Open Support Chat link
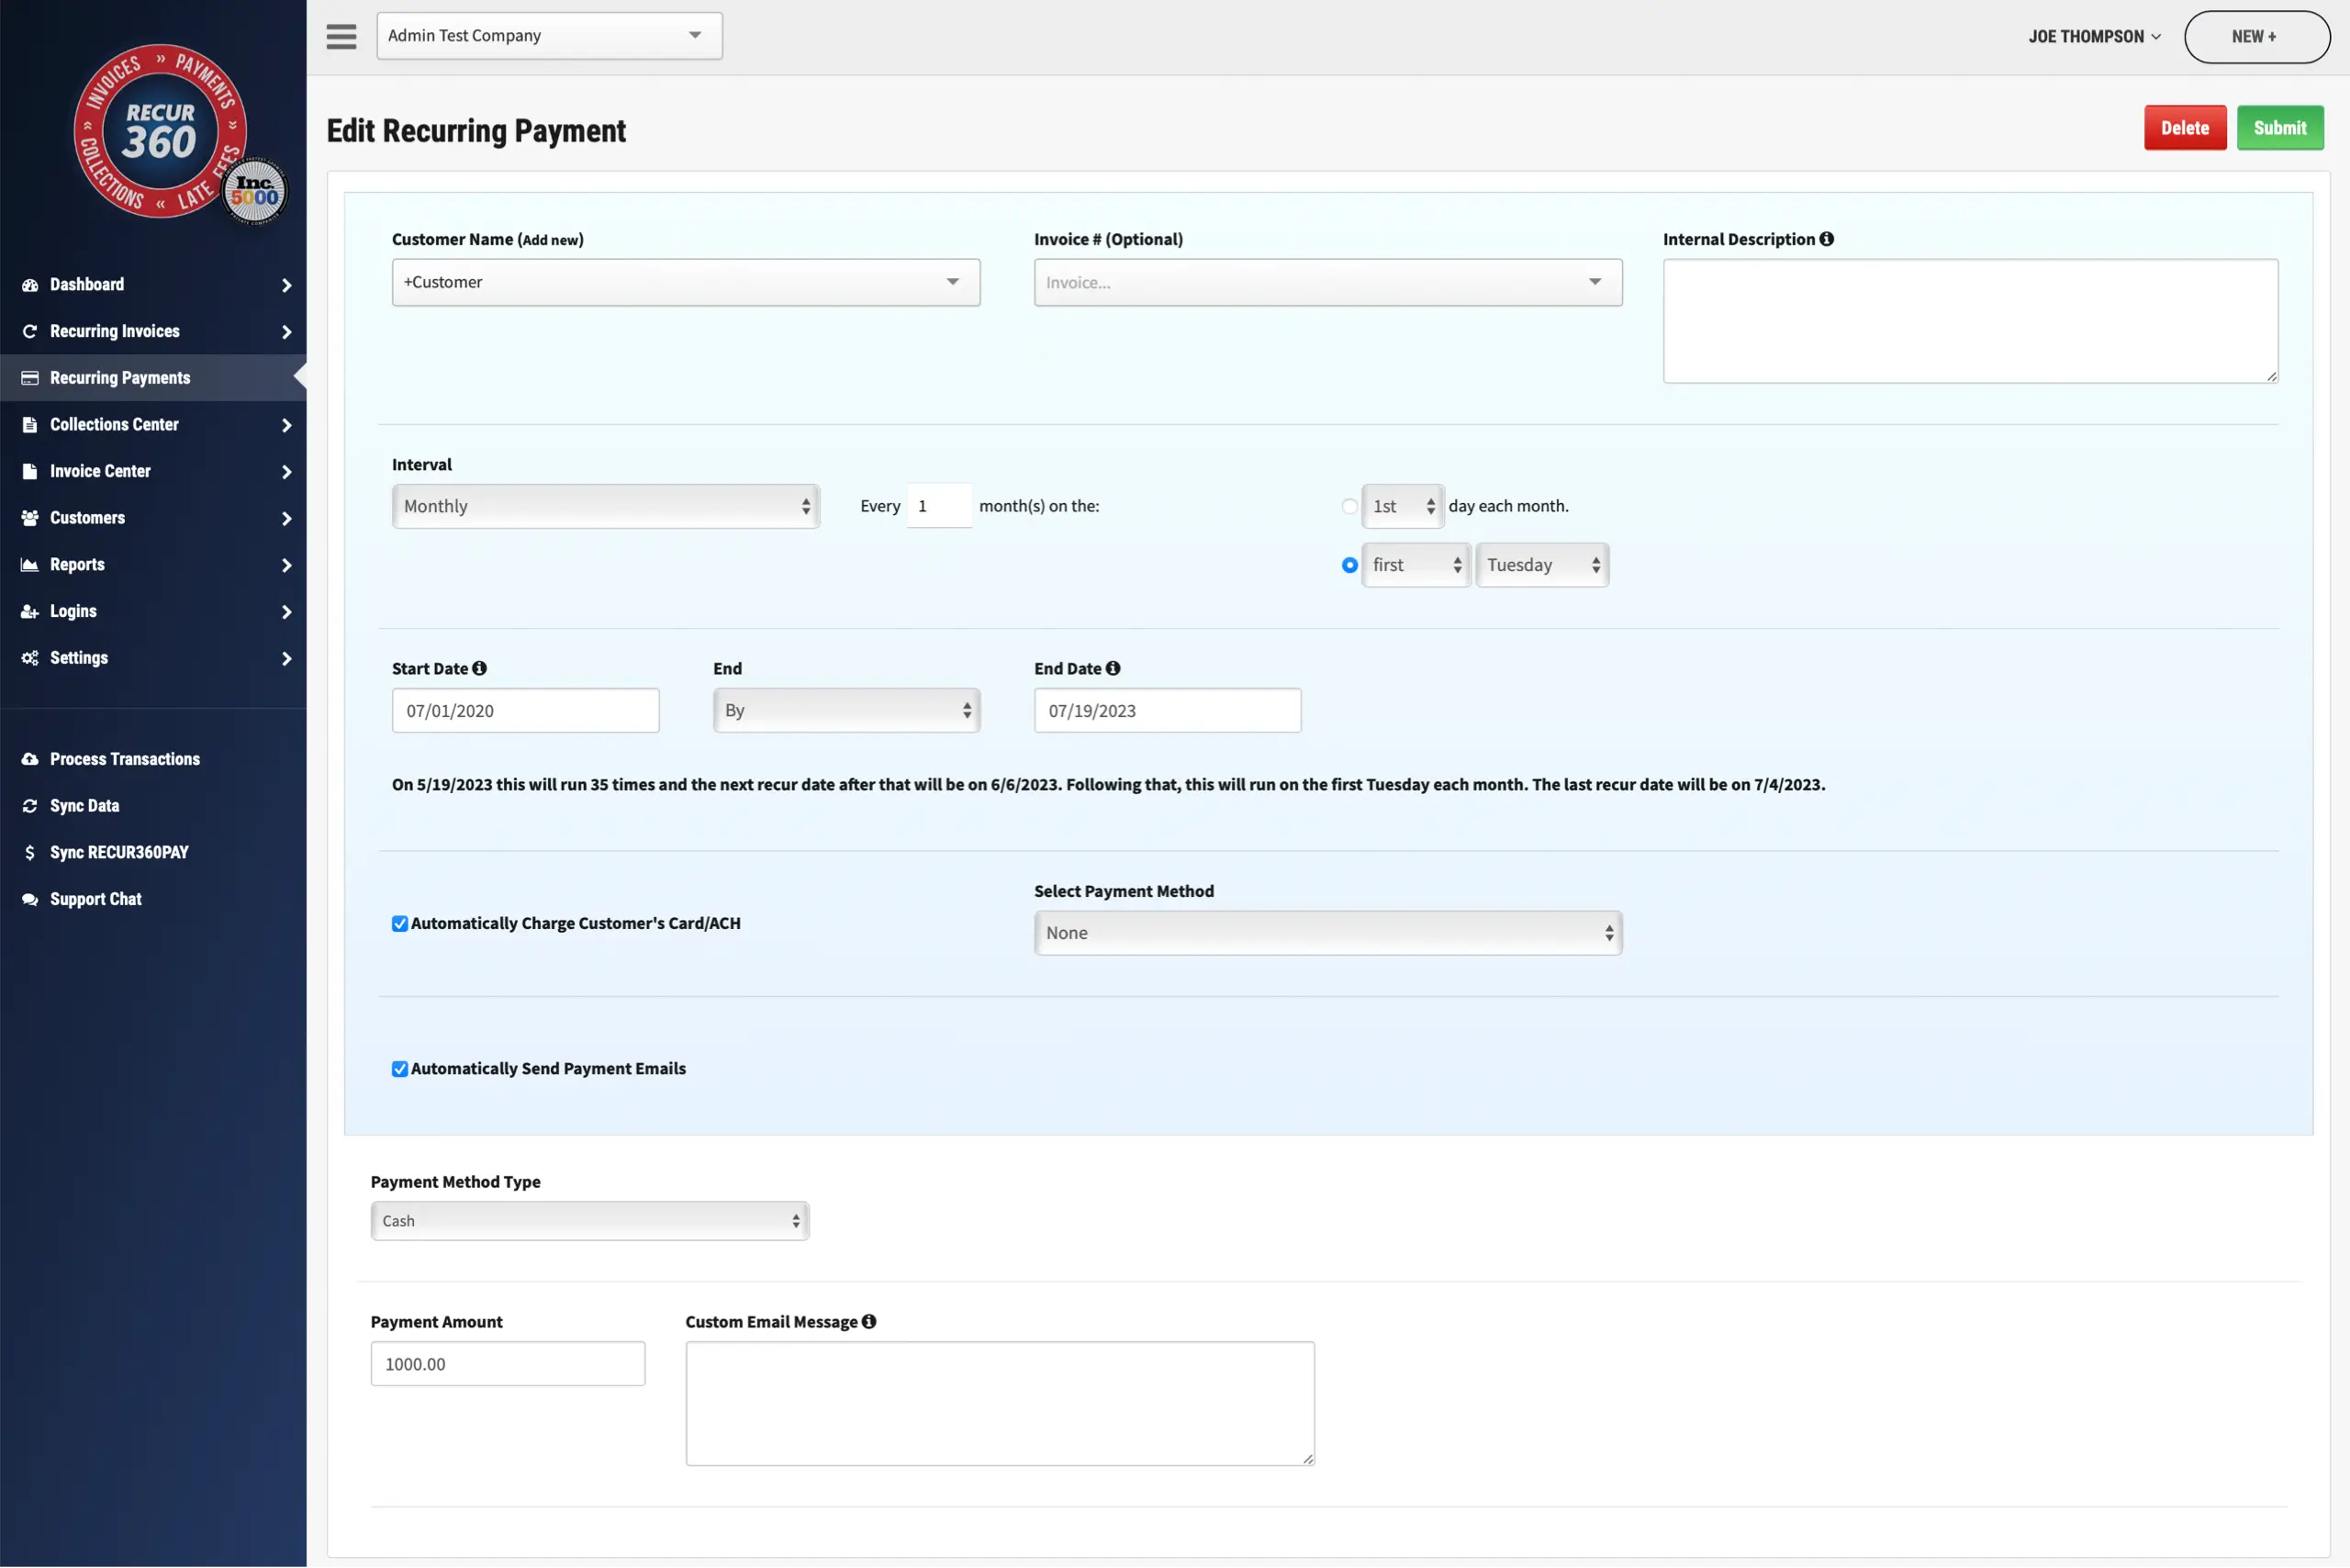The width and height of the screenshot is (2350, 1568). click(x=96, y=899)
